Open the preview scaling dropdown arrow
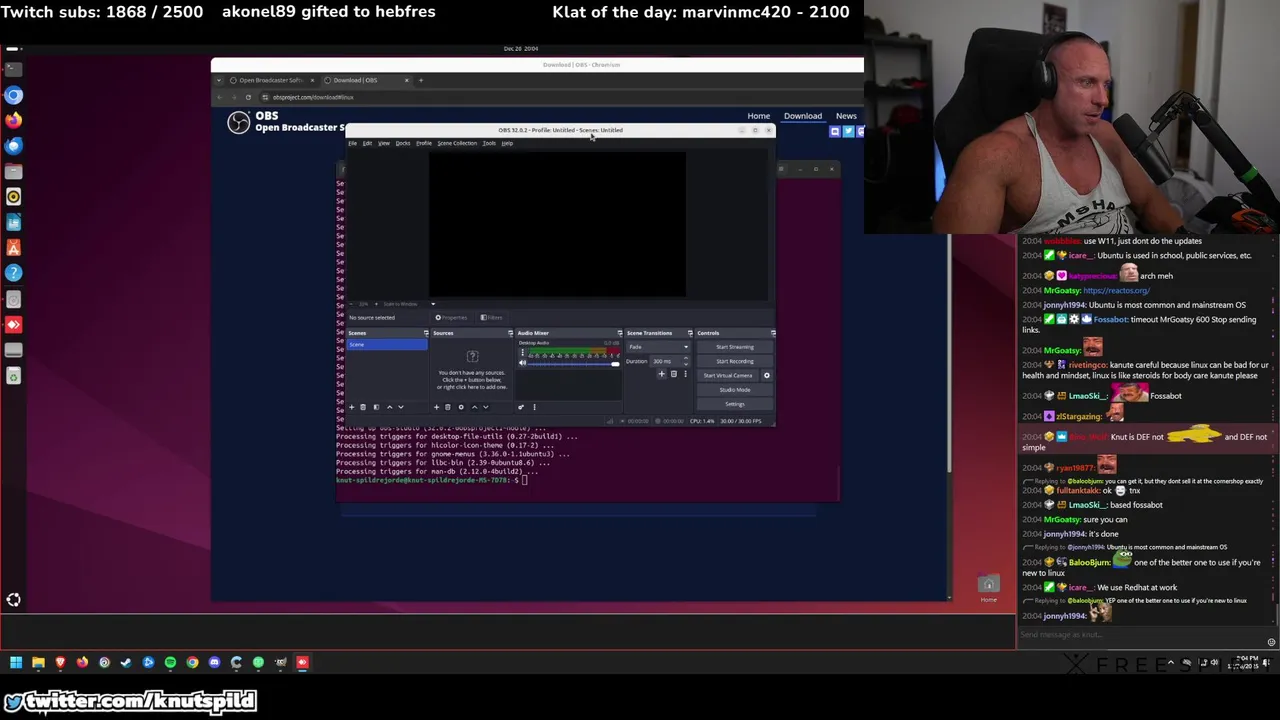This screenshot has height=720, width=1280. pyautogui.click(x=433, y=304)
